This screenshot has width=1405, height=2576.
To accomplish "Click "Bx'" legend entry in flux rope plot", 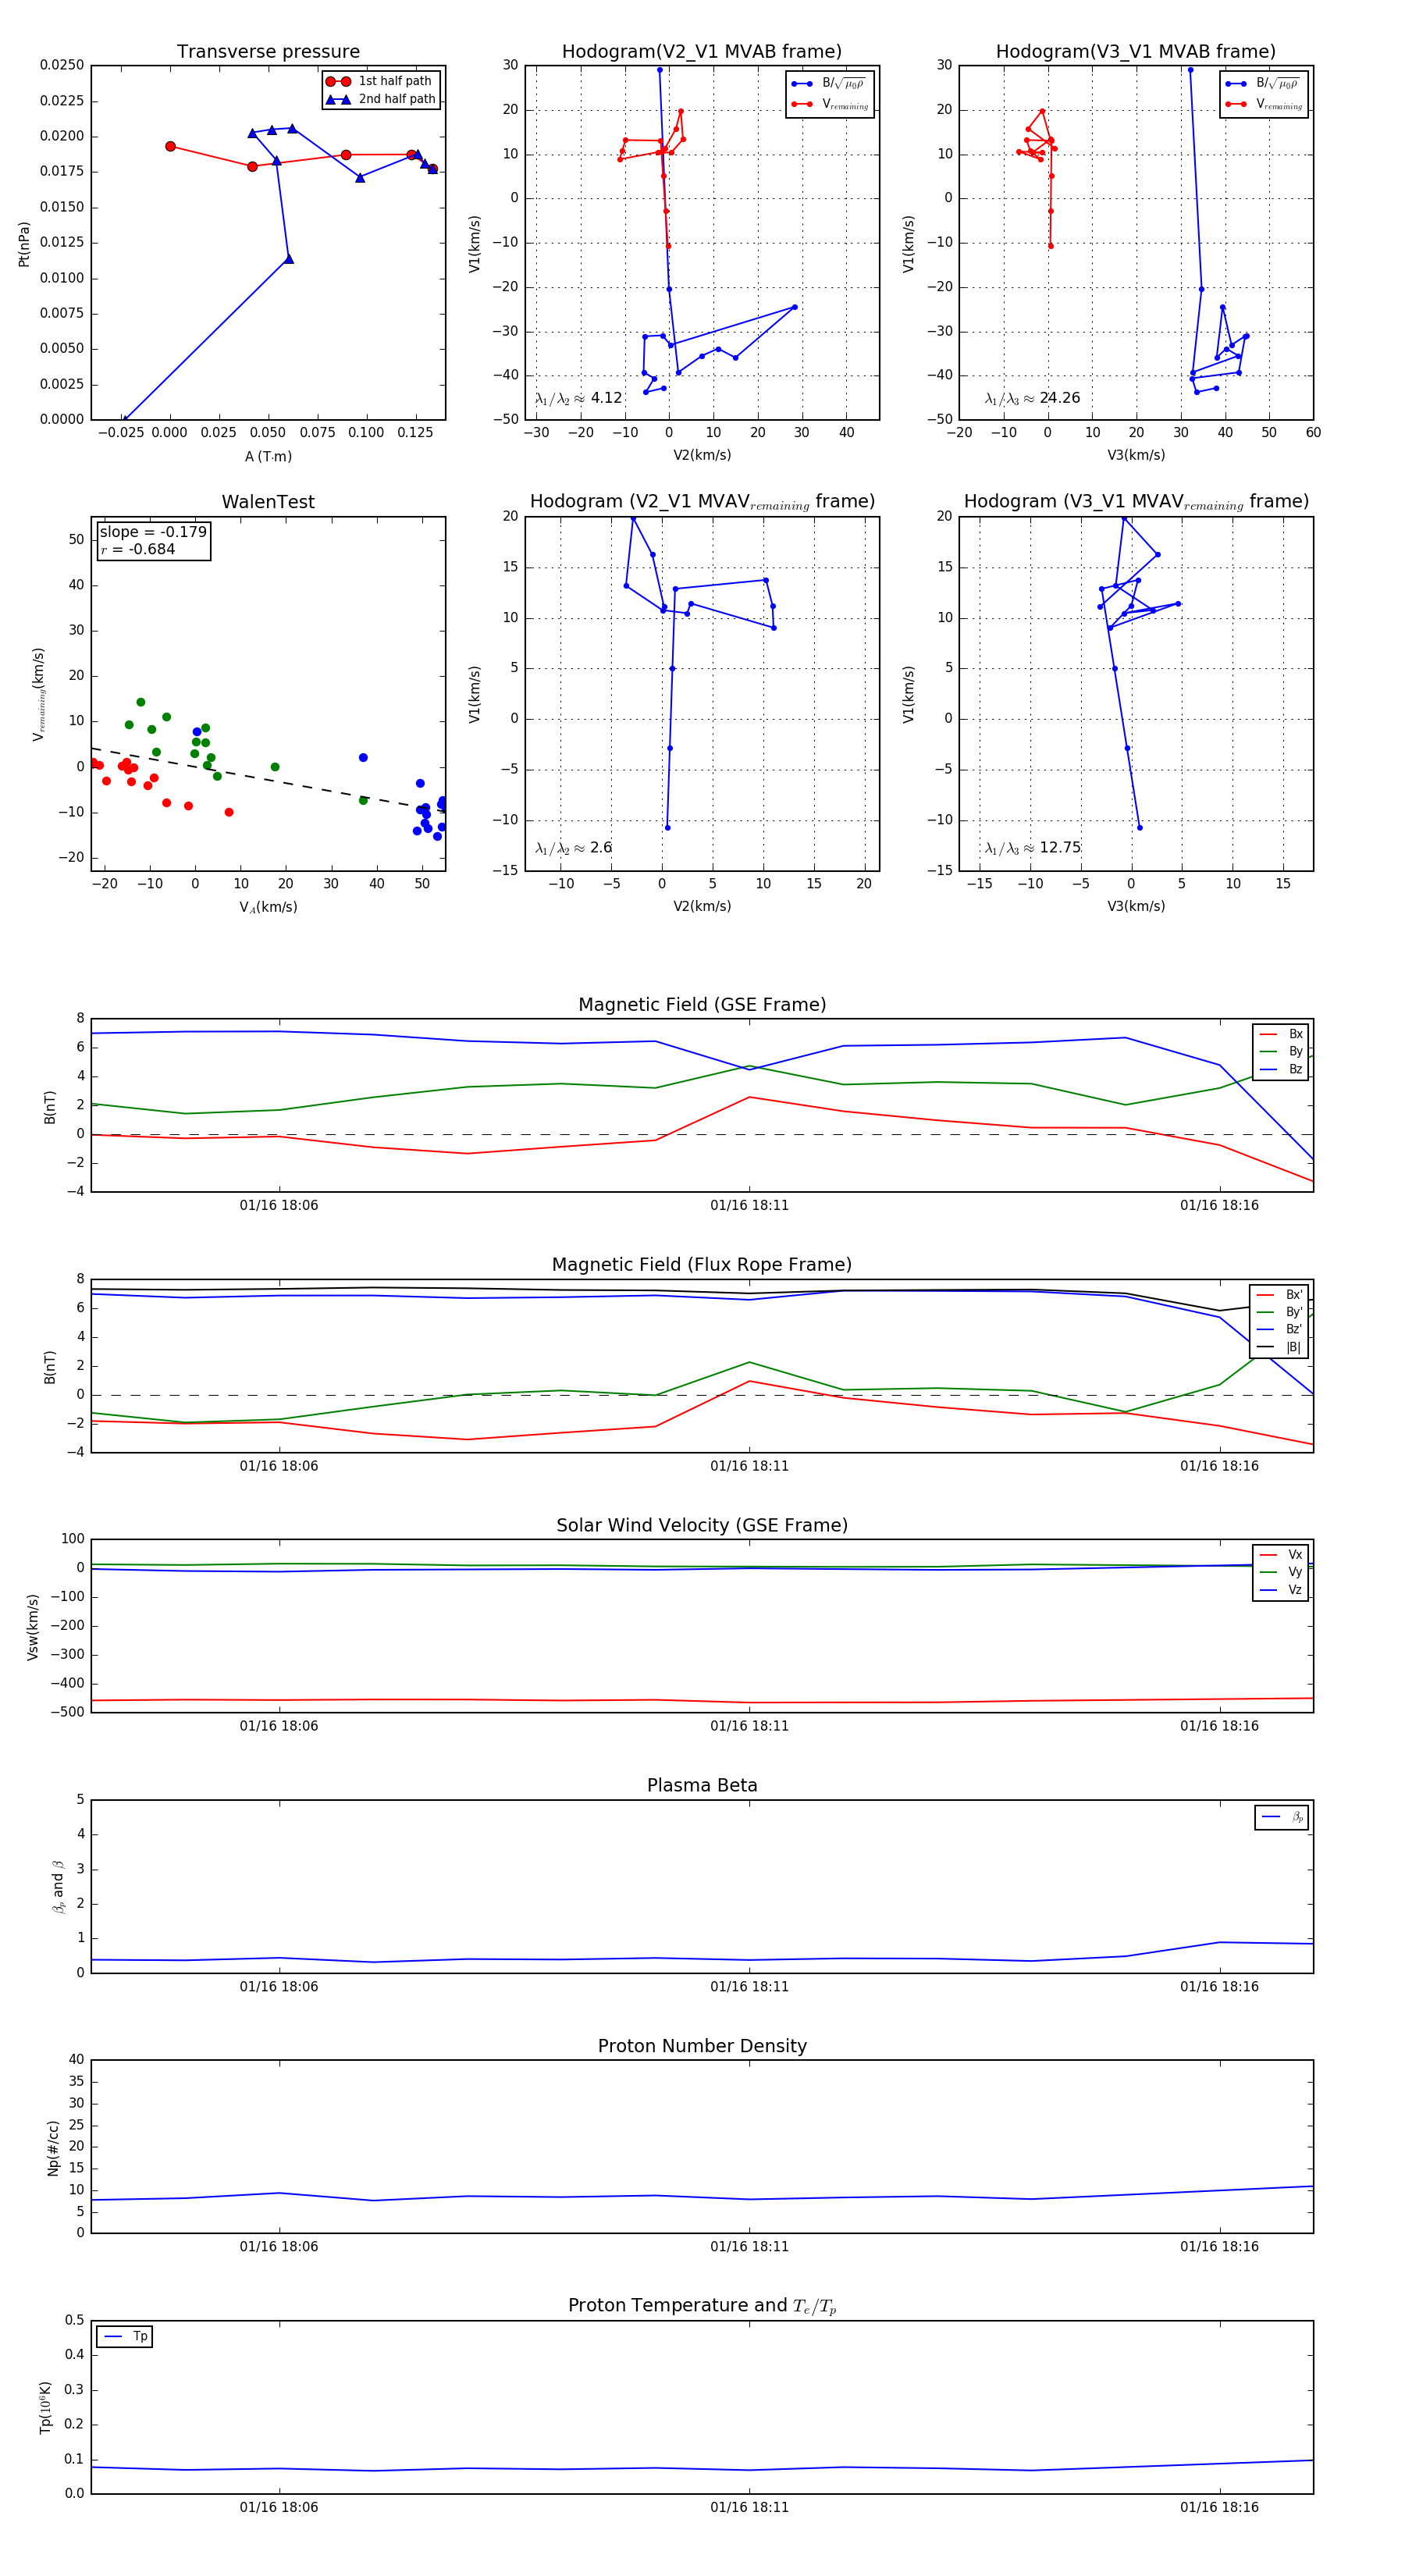I will pyautogui.click(x=1279, y=1295).
